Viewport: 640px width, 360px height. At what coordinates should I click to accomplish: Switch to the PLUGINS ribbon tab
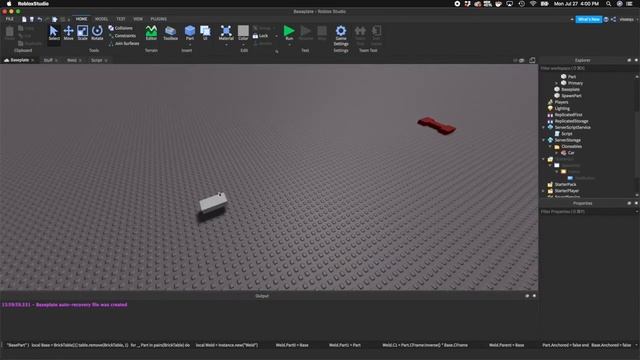(x=158, y=19)
